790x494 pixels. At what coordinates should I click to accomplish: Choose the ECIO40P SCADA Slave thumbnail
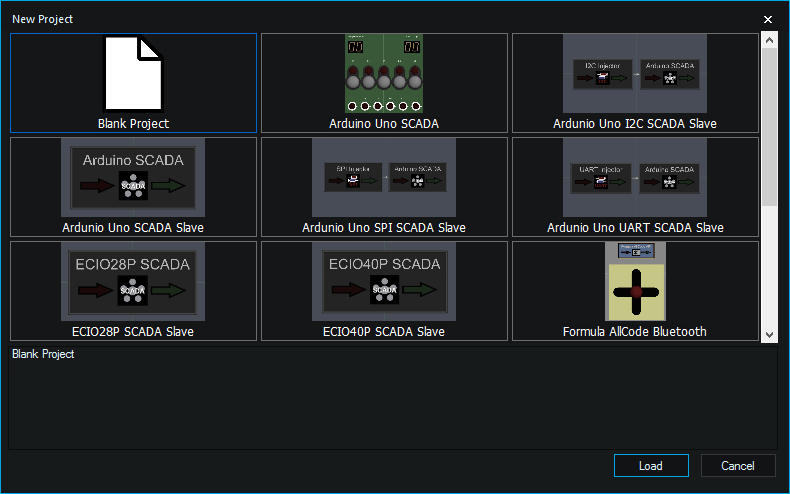click(384, 281)
